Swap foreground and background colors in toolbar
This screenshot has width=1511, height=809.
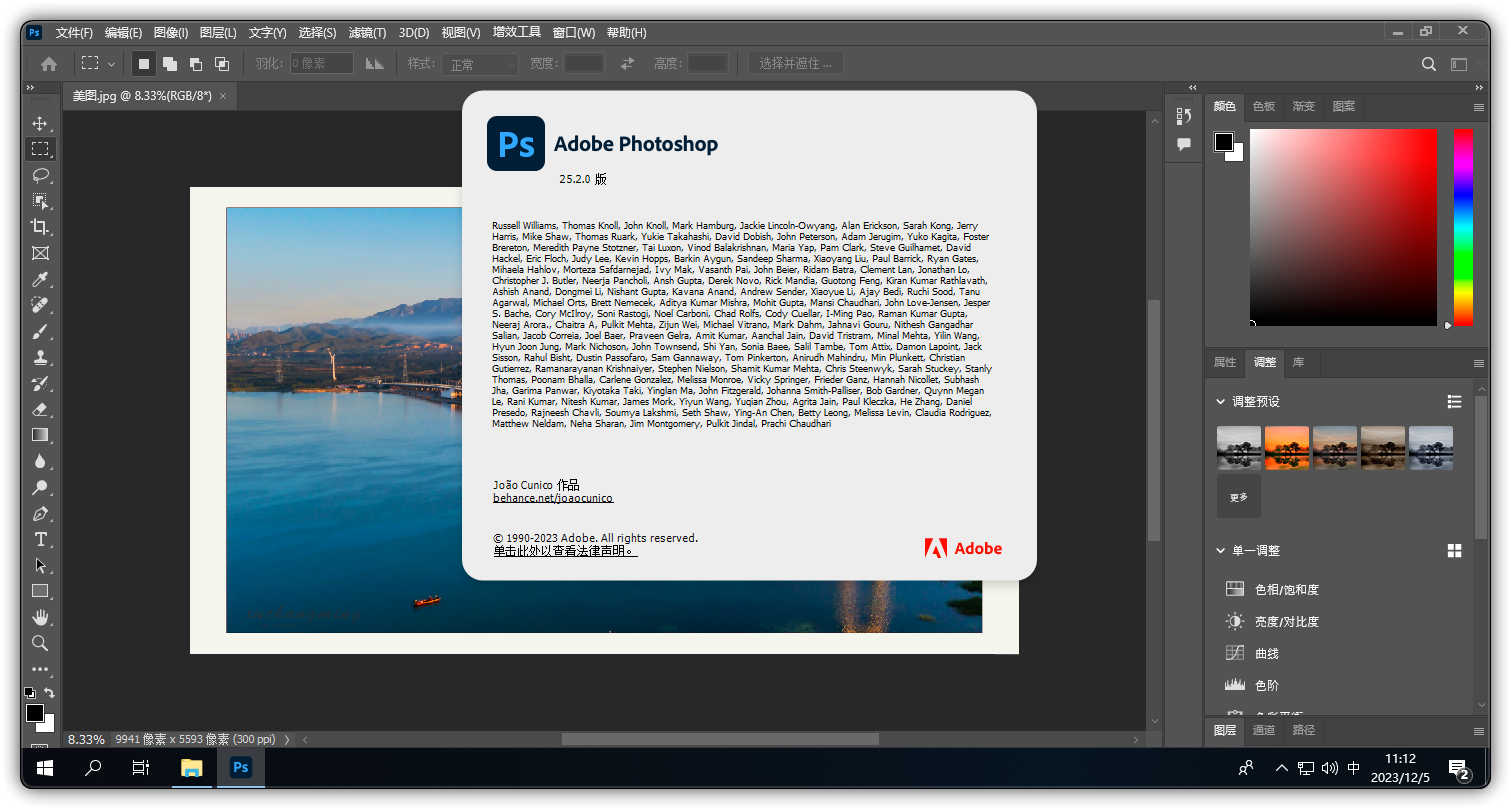pyautogui.click(x=49, y=692)
